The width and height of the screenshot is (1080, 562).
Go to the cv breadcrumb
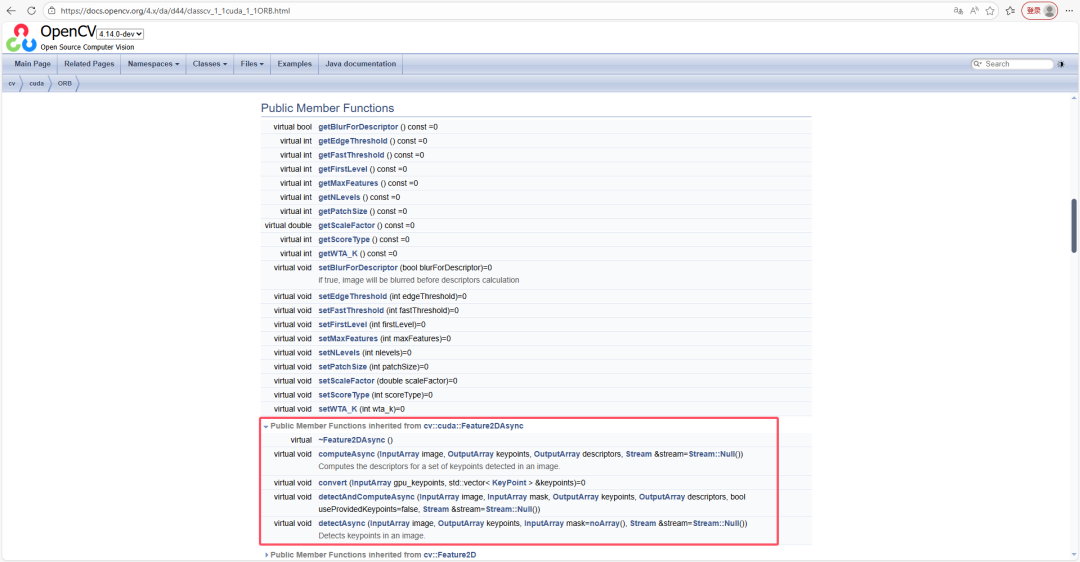pos(12,83)
